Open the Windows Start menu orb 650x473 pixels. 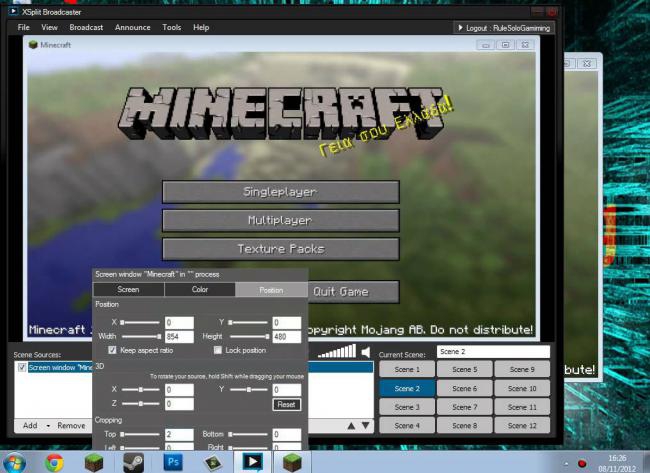14,462
